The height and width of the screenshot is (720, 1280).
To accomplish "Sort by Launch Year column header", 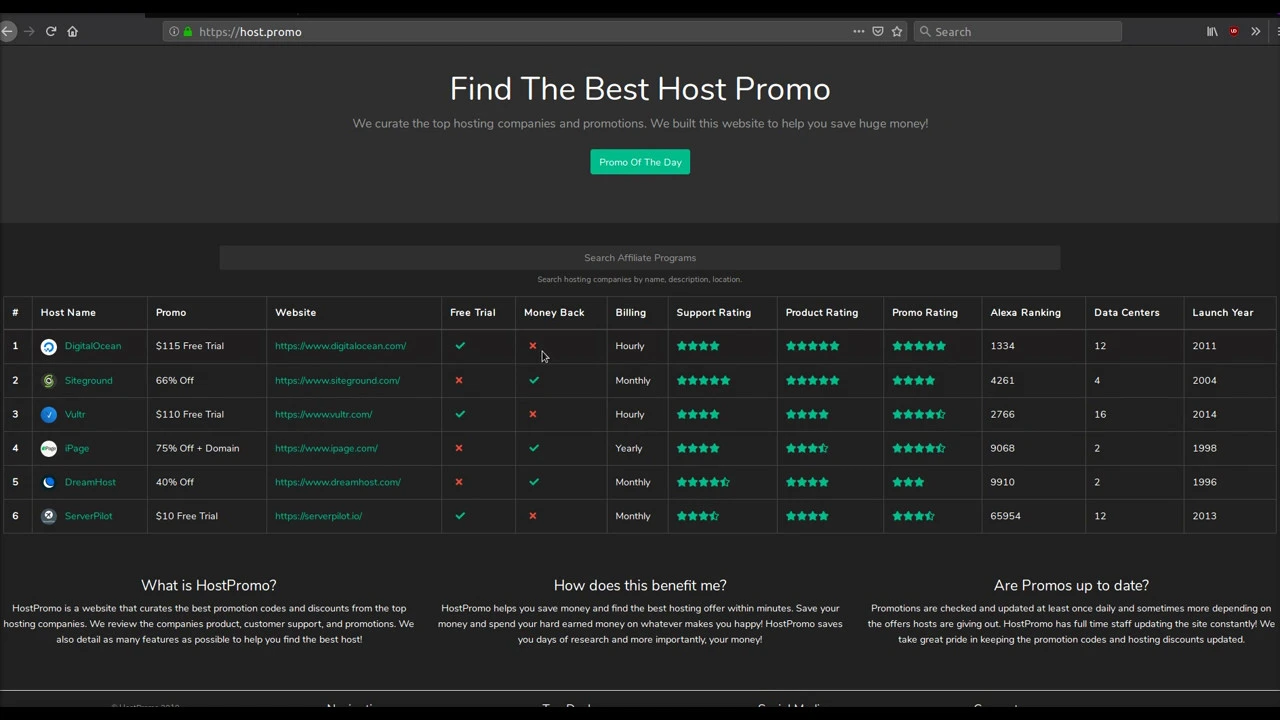I will click(x=1223, y=313).
